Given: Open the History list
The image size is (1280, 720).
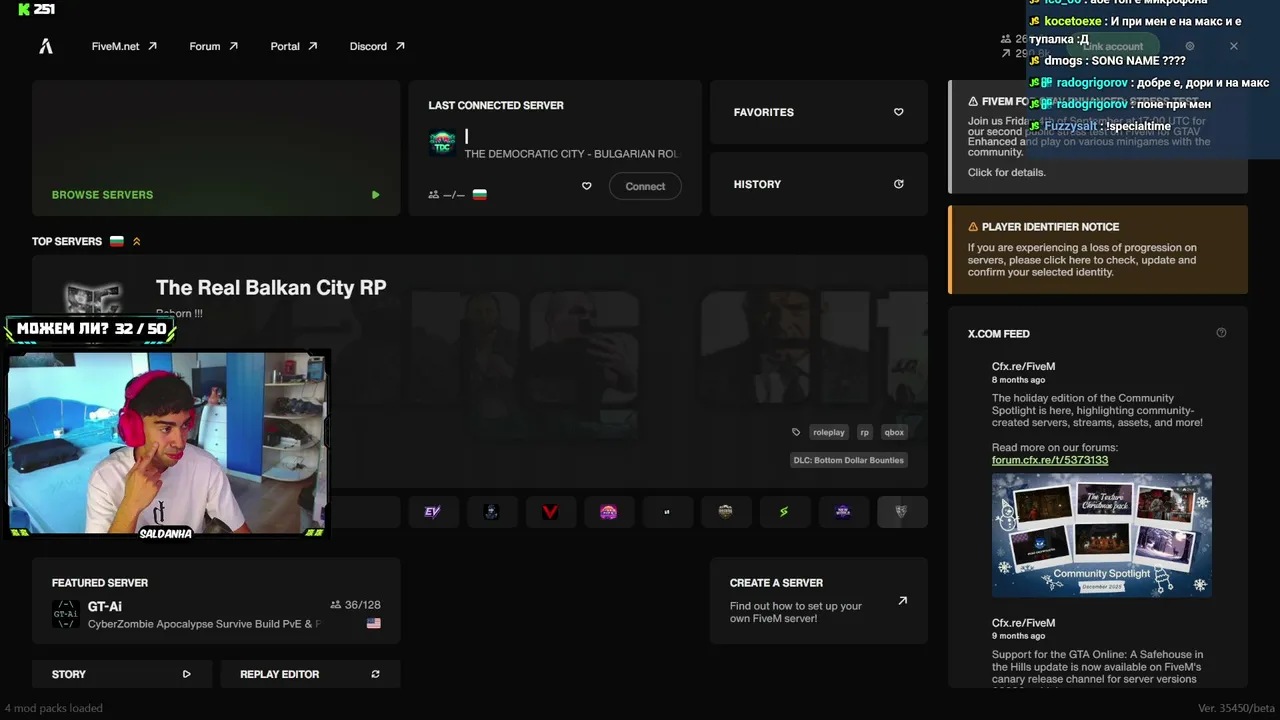Looking at the screenshot, I should click(819, 184).
